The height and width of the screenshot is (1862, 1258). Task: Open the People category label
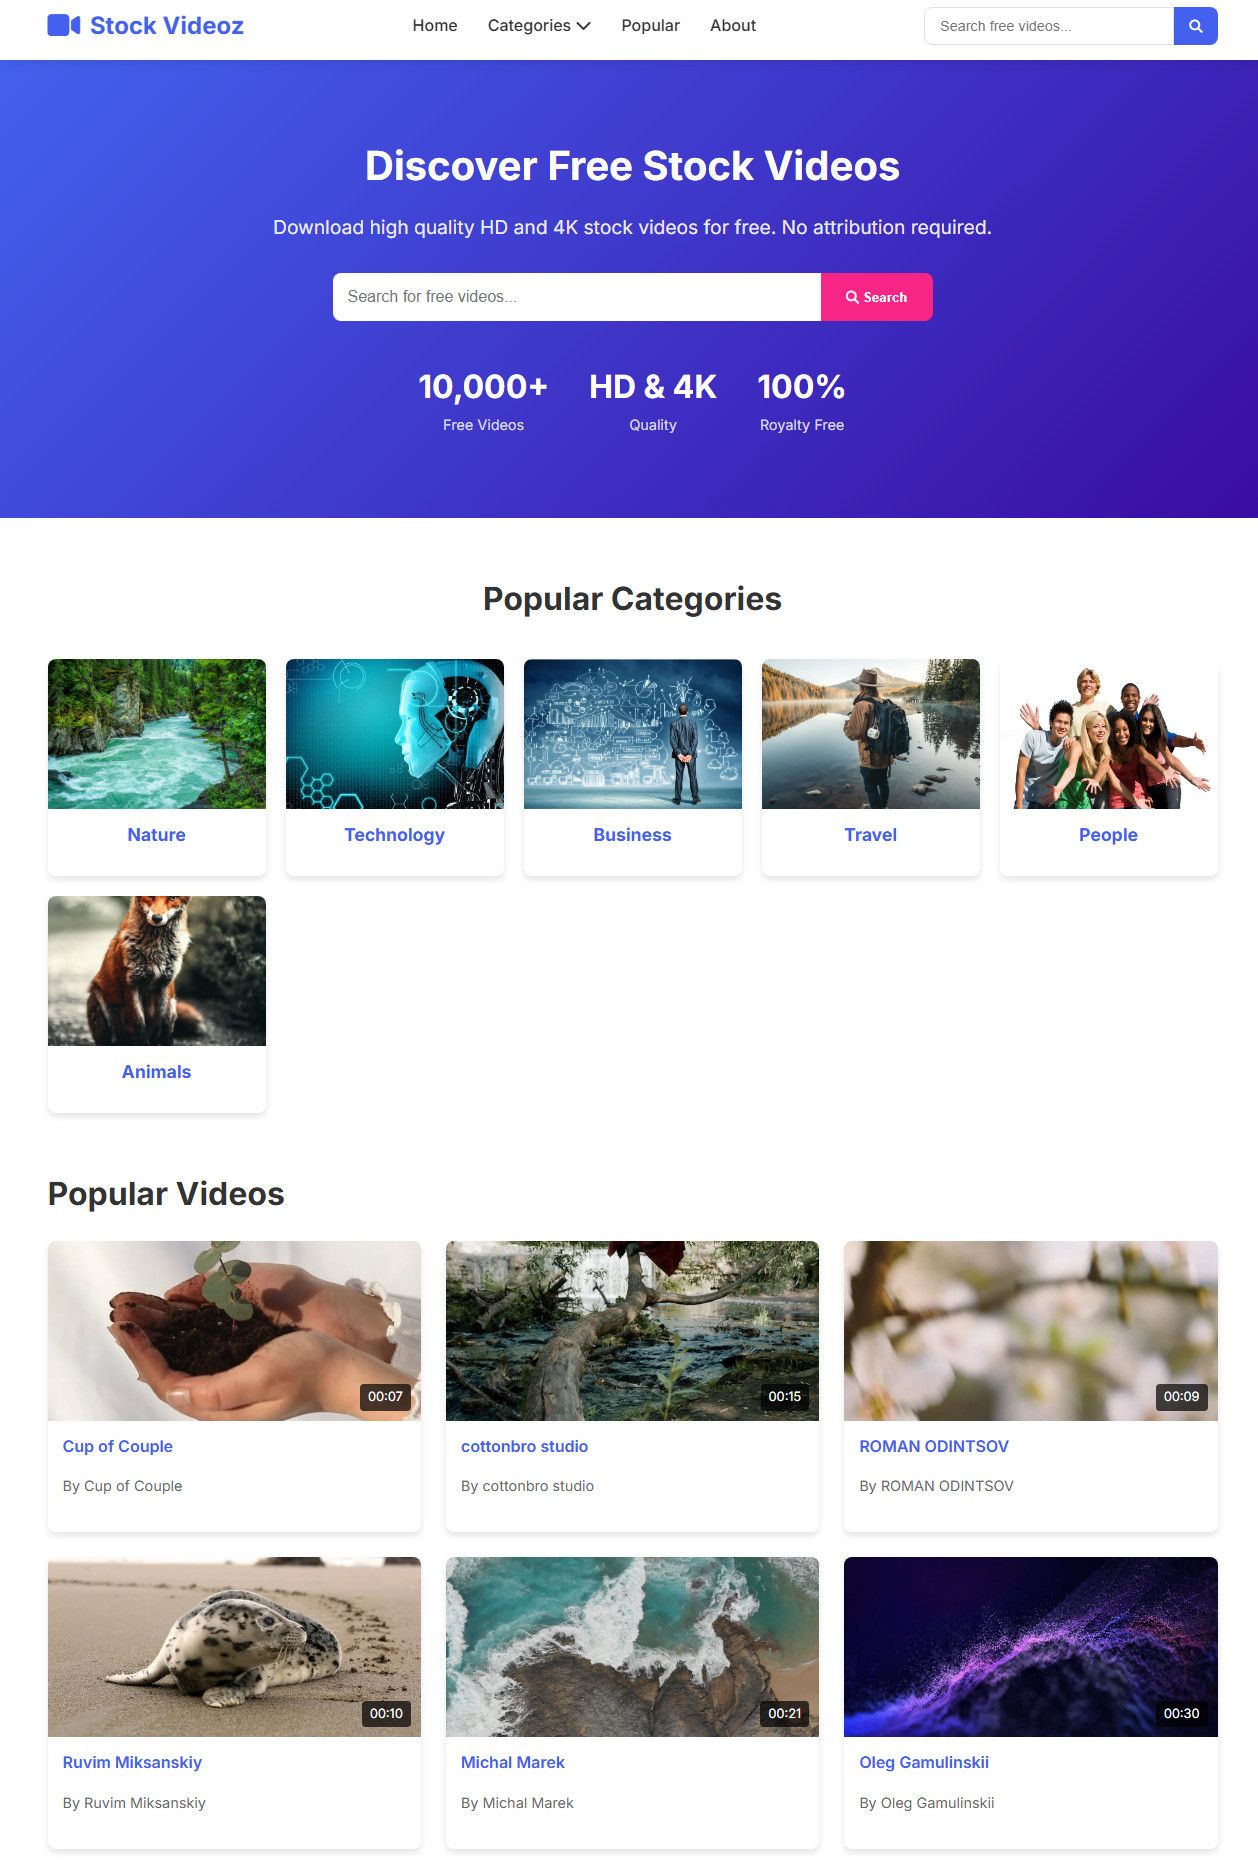pyautogui.click(x=1108, y=835)
